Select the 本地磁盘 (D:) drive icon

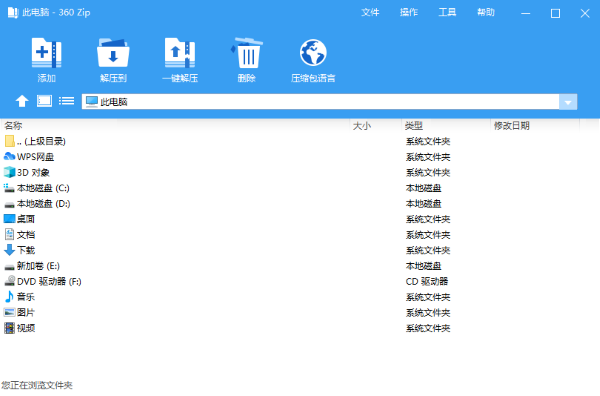(x=9, y=204)
